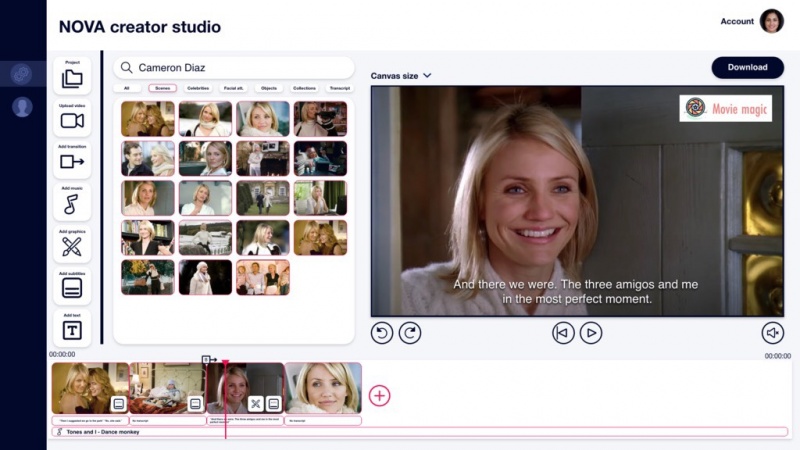800x450 pixels.
Task: Pick scene thumbnail of man and woman smiling
Action: (x=148, y=159)
